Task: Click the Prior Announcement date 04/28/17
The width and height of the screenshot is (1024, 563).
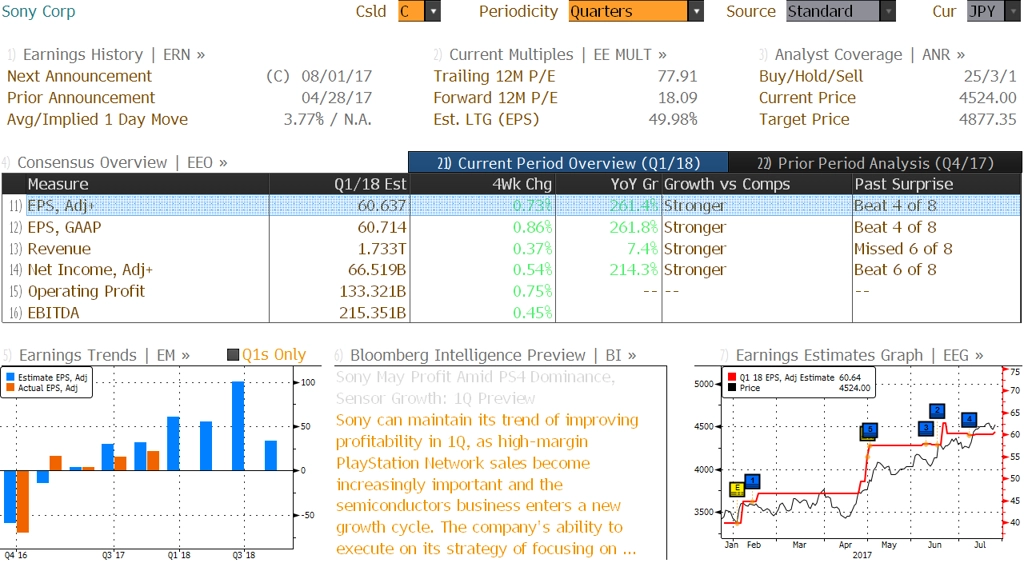Action: 336,98
